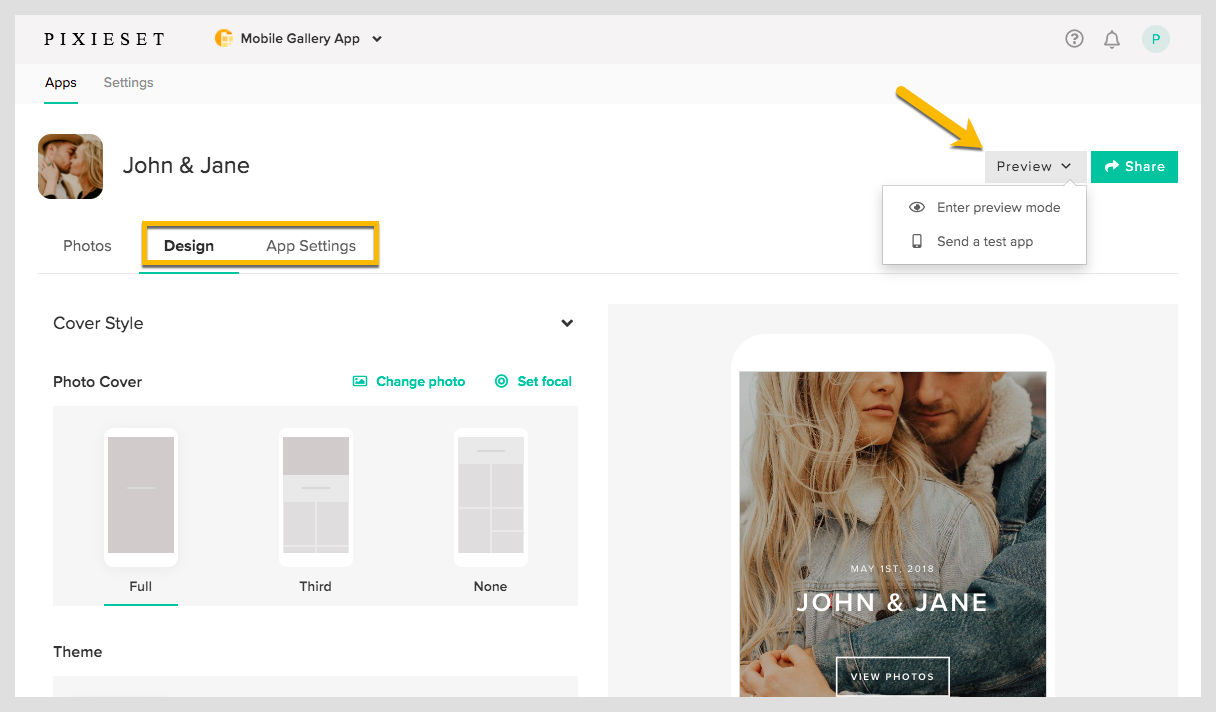Select the Third cover layout thumbnail

click(x=316, y=497)
